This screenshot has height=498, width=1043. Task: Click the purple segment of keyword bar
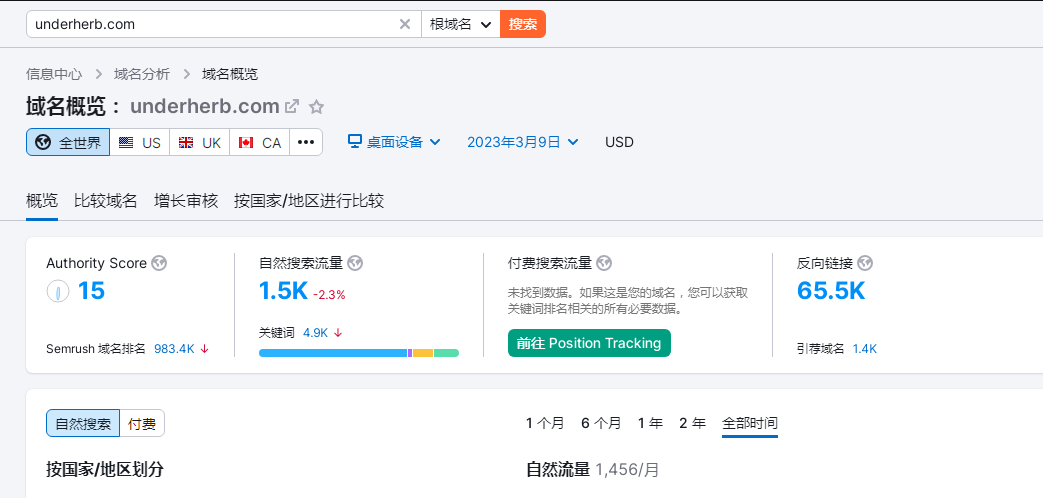pos(410,353)
